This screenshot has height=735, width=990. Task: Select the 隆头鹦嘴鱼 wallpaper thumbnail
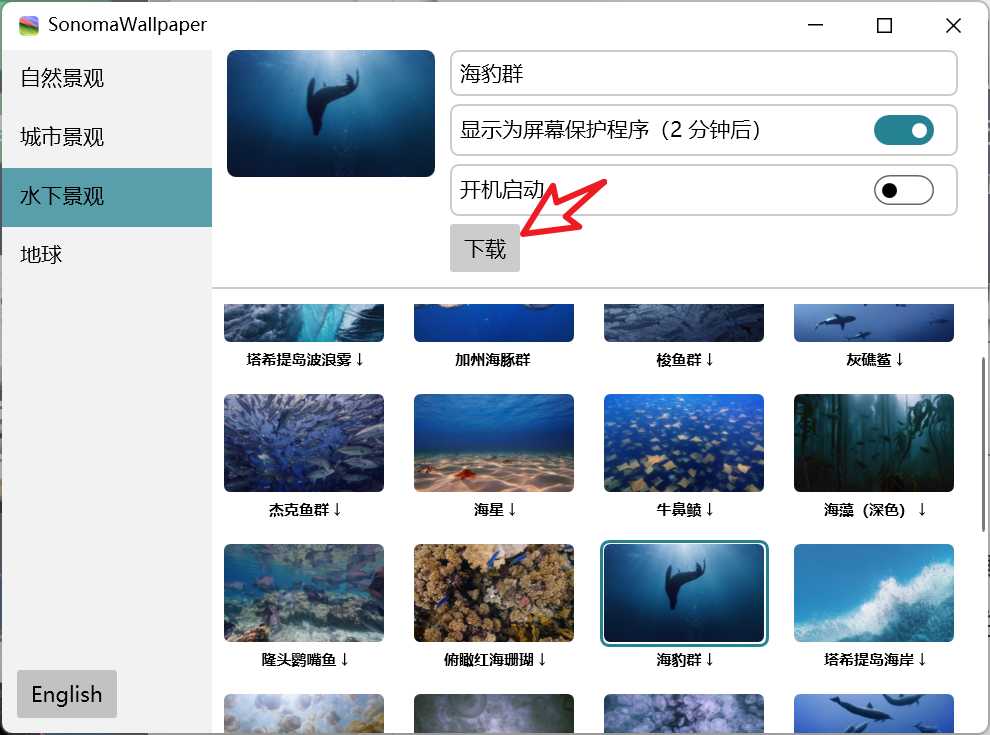304,593
